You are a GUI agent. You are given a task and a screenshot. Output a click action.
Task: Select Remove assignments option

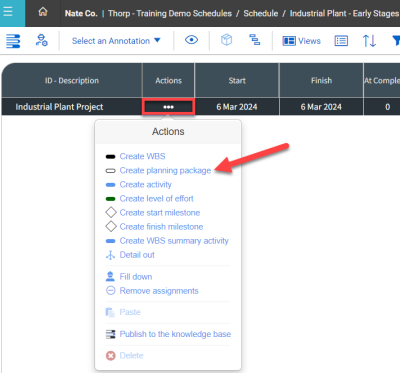(159, 291)
